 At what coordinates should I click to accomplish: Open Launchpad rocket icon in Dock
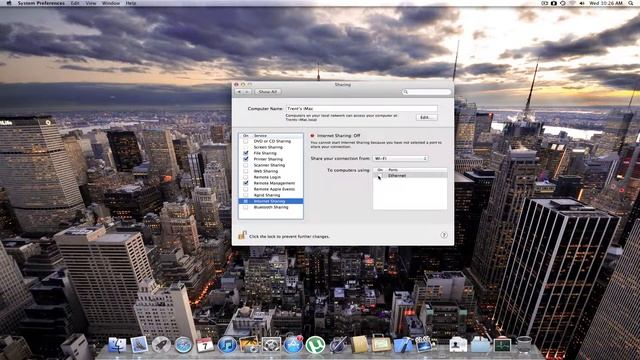tap(161, 345)
